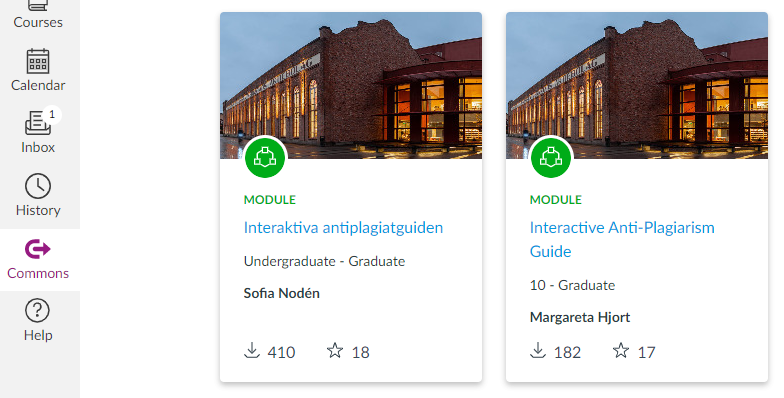The image size is (784, 398).
Task: Click building thumbnail of Interactive Anti-Plagiarism Guide card
Action: point(637,86)
